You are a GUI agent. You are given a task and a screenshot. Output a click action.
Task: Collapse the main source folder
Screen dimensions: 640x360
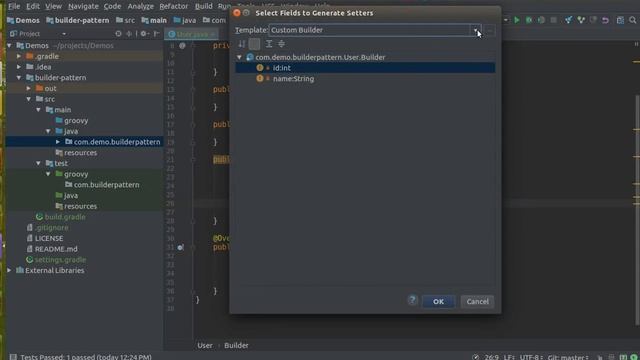[39, 109]
